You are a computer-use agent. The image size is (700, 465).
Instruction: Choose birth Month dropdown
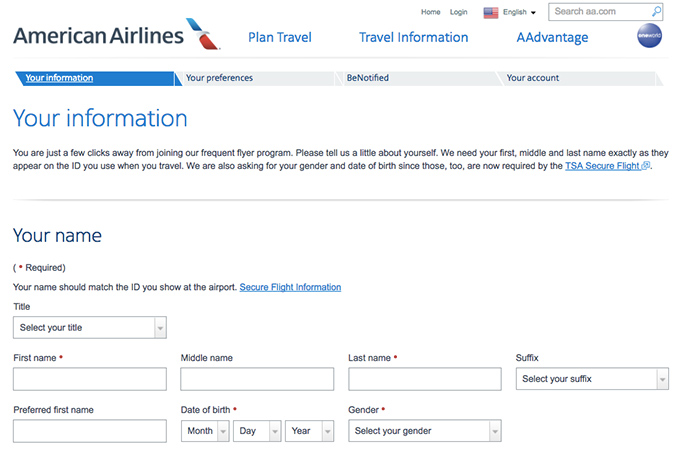tap(205, 431)
